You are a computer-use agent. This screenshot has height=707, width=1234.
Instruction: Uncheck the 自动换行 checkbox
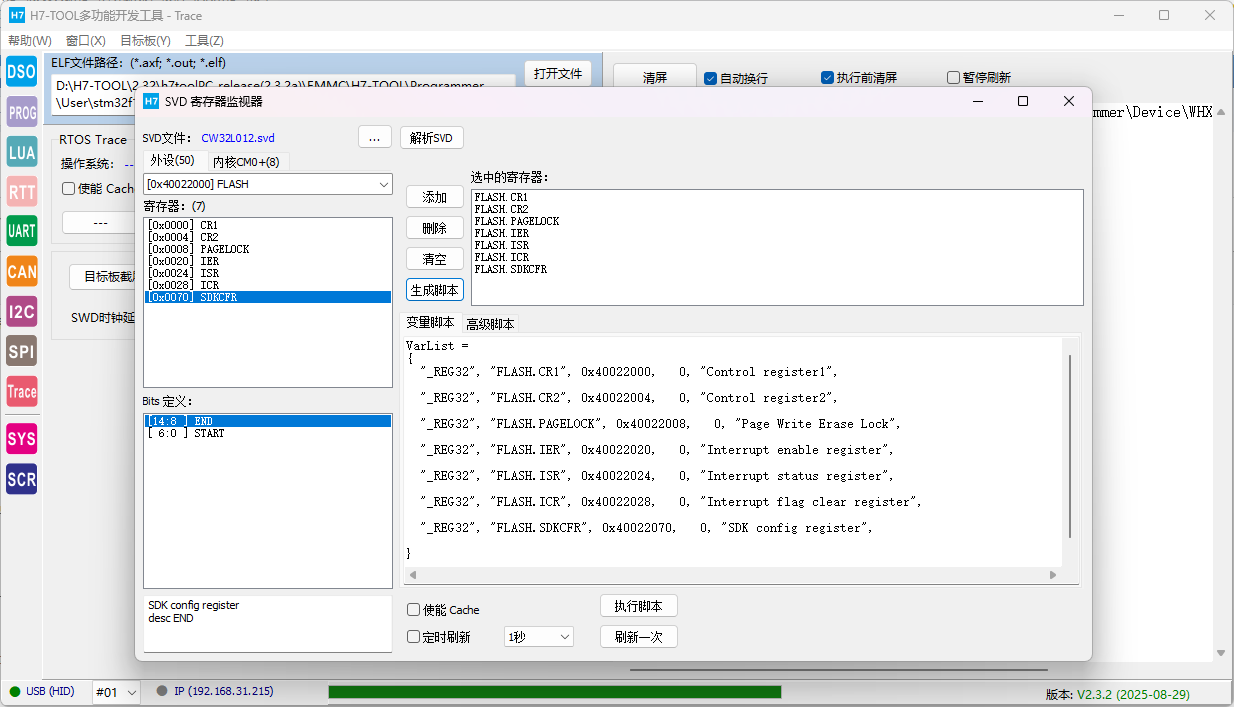click(710, 78)
